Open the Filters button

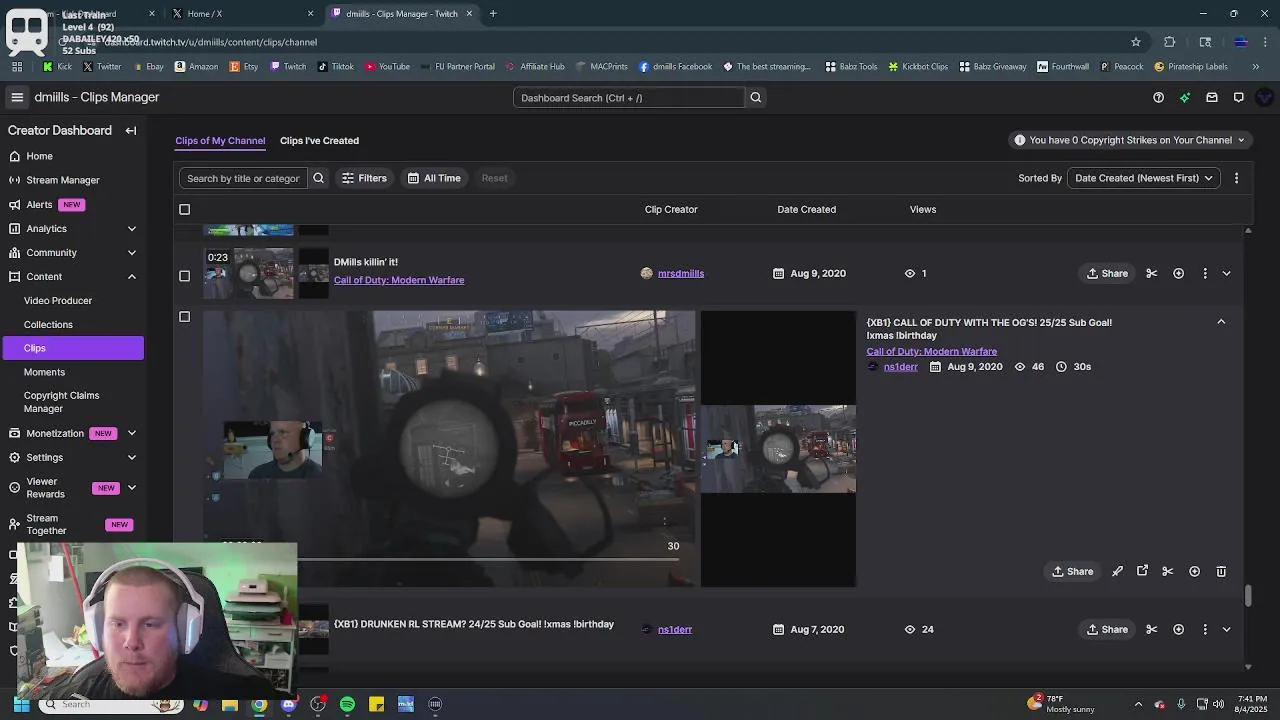point(364,178)
